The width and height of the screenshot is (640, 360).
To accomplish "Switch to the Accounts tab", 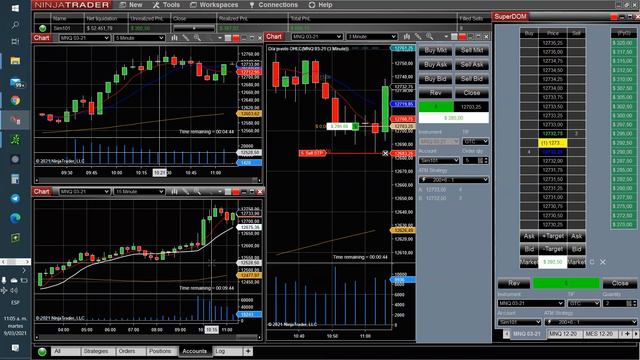I will tap(194, 351).
